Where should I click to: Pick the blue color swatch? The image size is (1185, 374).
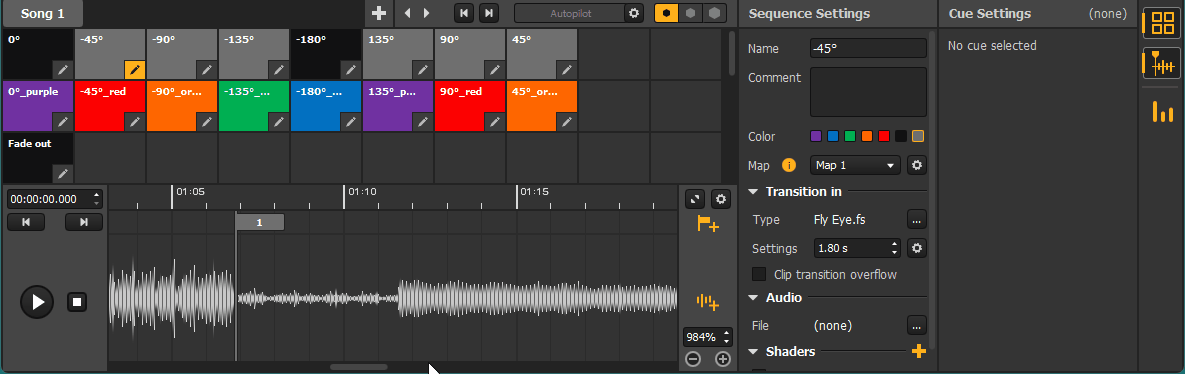[833, 137]
